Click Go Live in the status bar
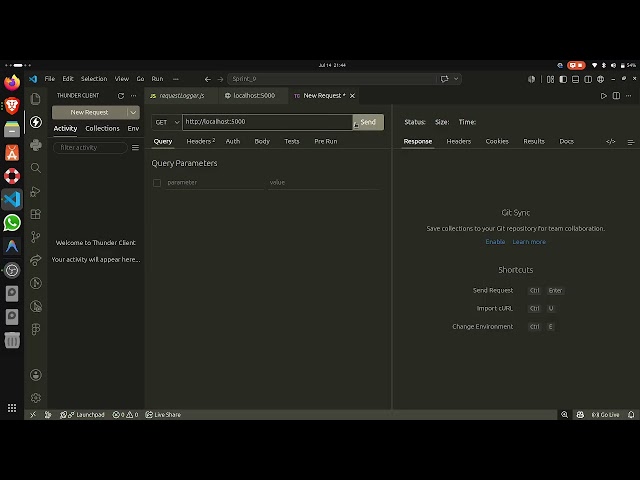This screenshot has width=640, height=480. (x=605, y=414)
